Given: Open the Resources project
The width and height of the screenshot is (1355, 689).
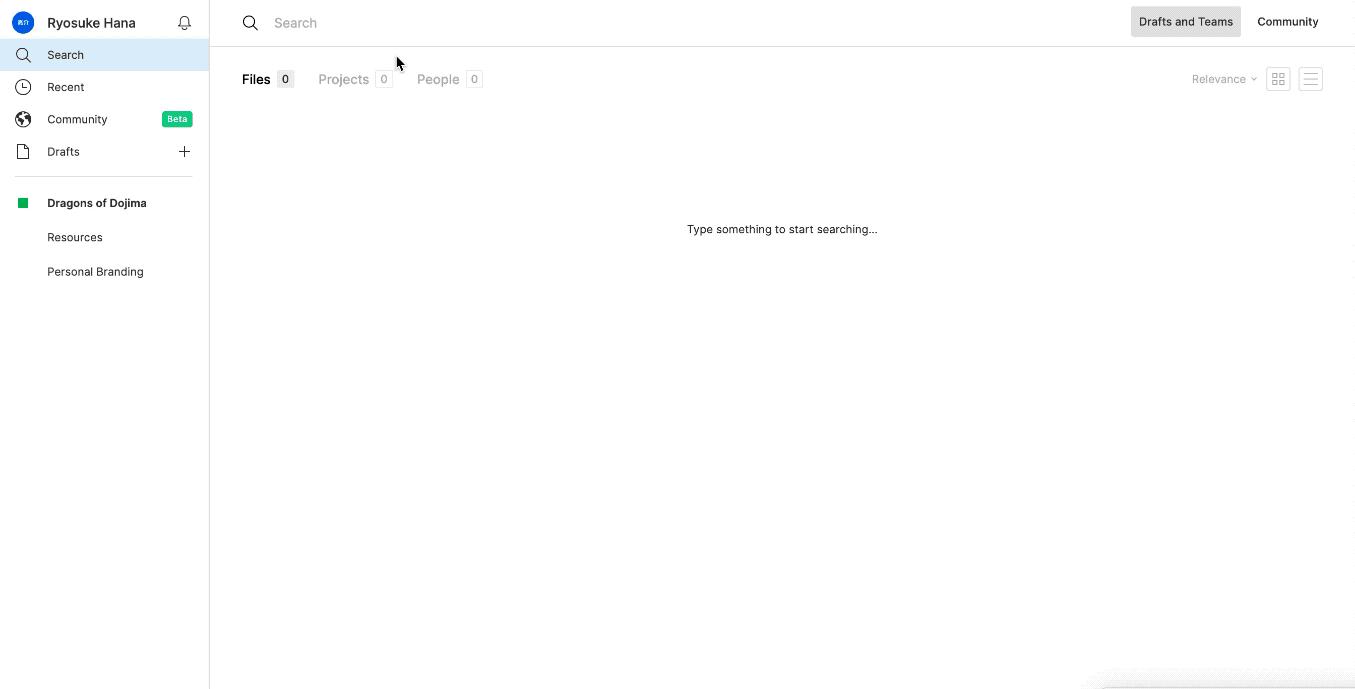Looking at the screenshot, I should pos(75,237).
